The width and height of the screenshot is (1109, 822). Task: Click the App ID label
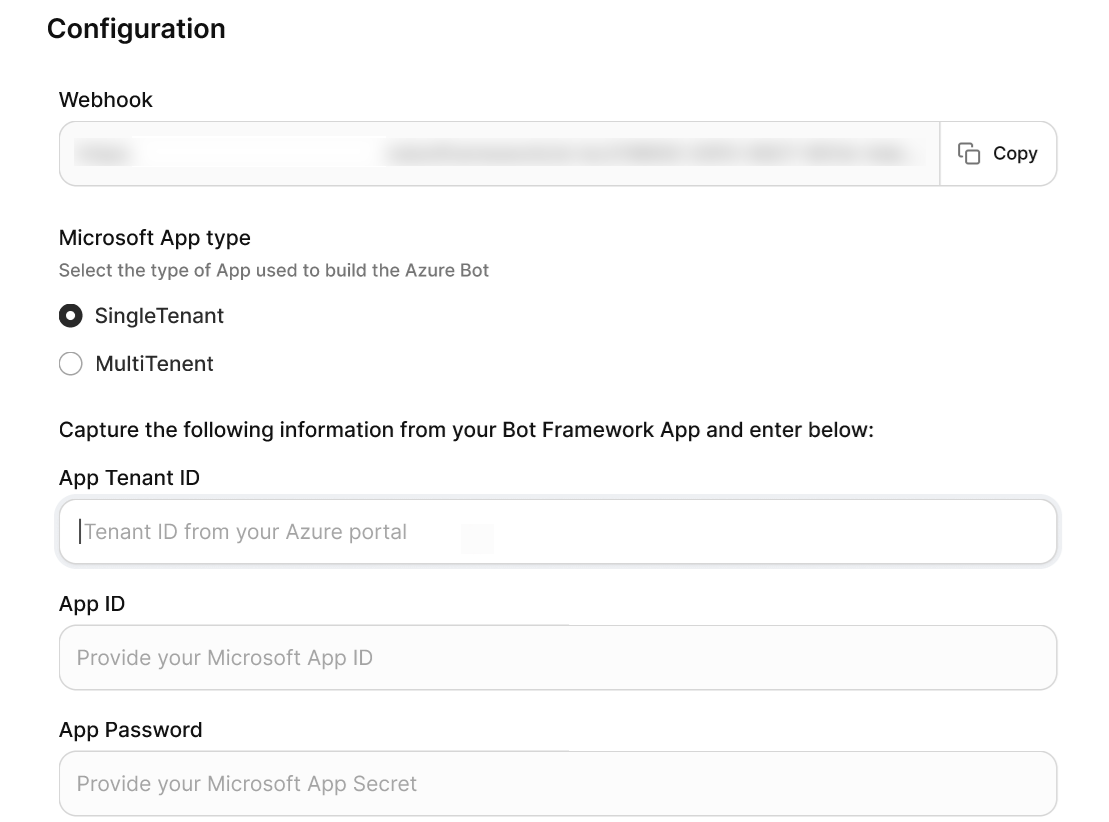click(x=92, y=604)
